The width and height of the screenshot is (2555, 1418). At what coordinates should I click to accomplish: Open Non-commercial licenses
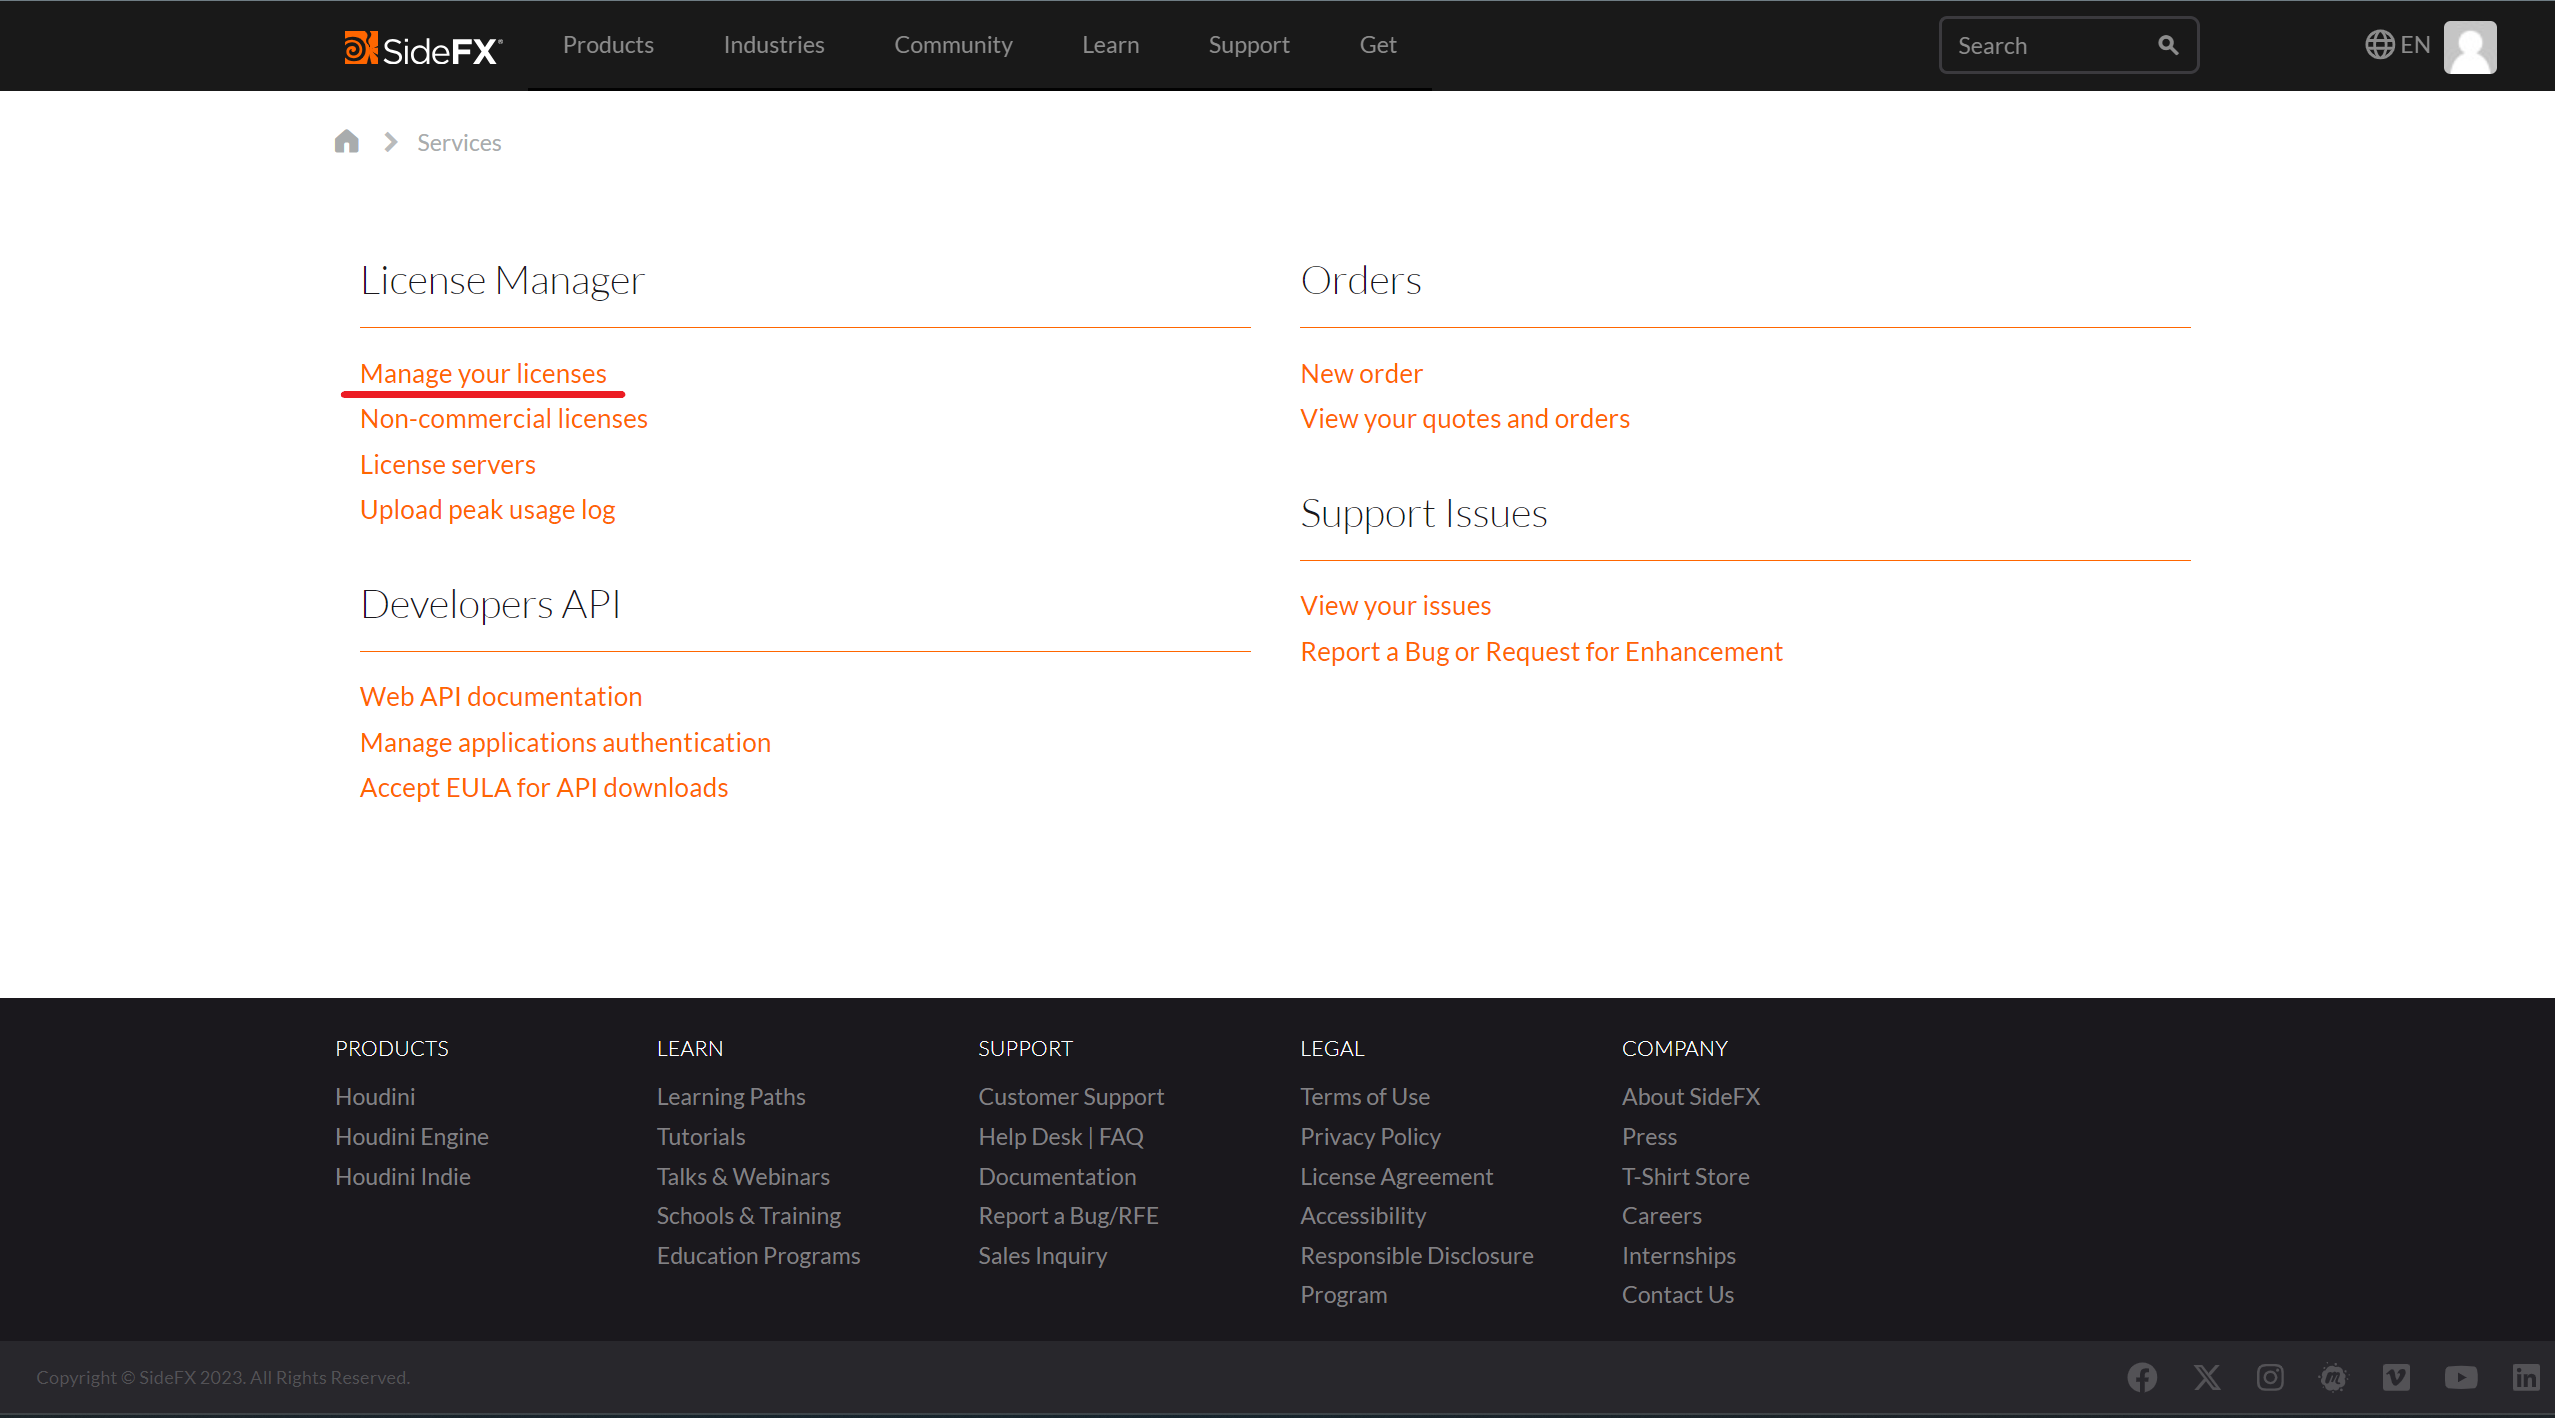tap(504, 418)
